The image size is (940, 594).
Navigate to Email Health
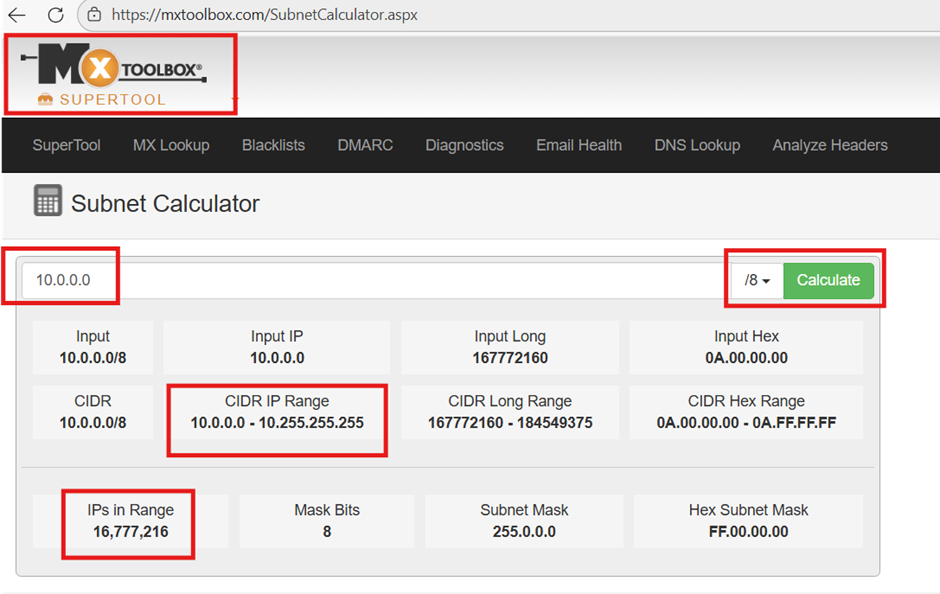[x=578, y=145]
